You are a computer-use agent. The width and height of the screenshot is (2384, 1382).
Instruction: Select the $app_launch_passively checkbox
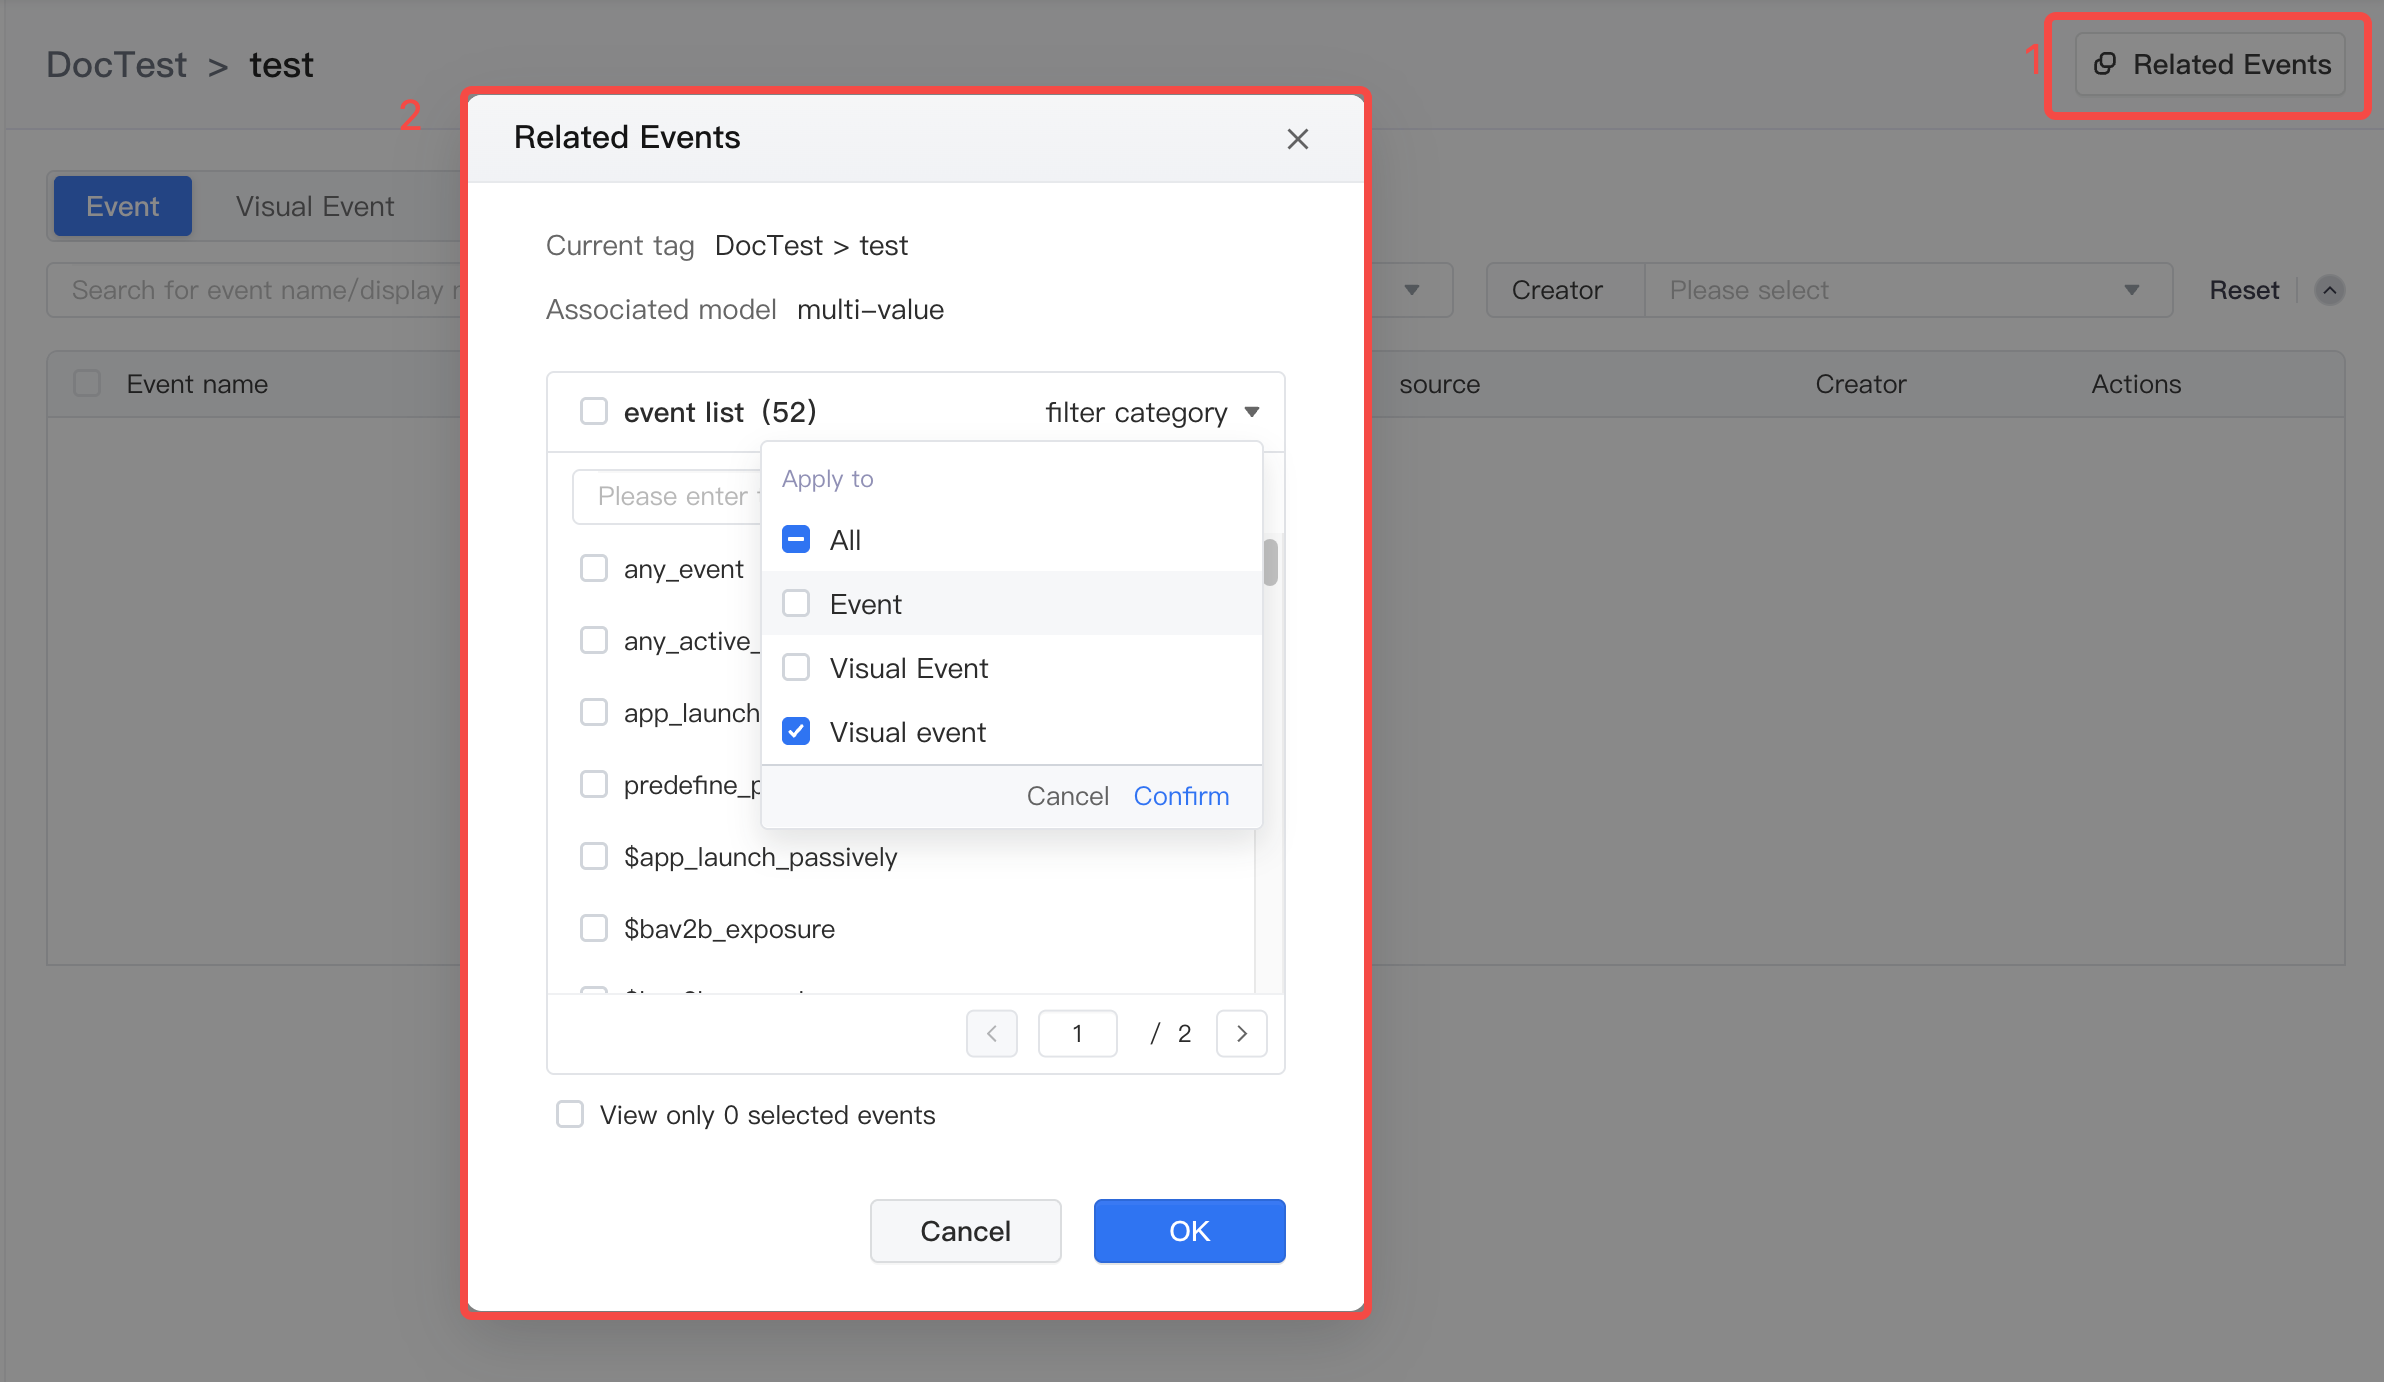point(594,856)
